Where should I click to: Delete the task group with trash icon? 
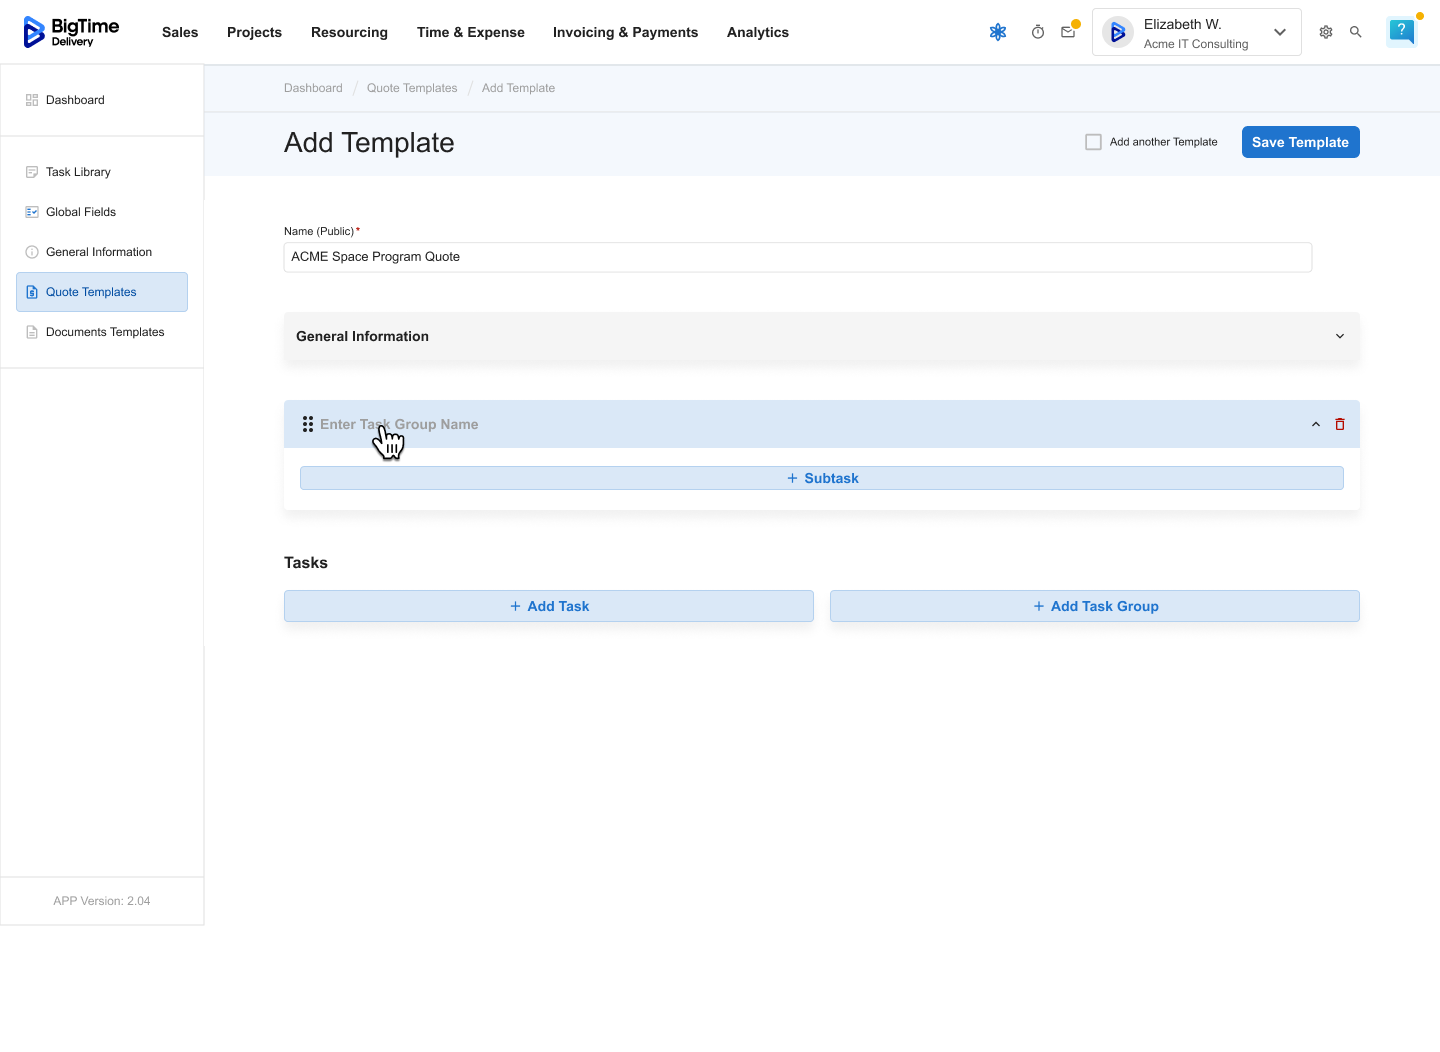tap(1340, 424)
